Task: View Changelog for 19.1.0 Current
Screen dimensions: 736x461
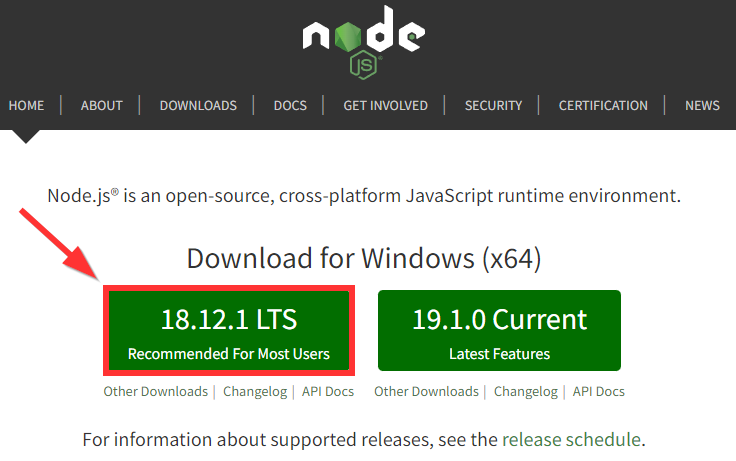Action: 526,392
